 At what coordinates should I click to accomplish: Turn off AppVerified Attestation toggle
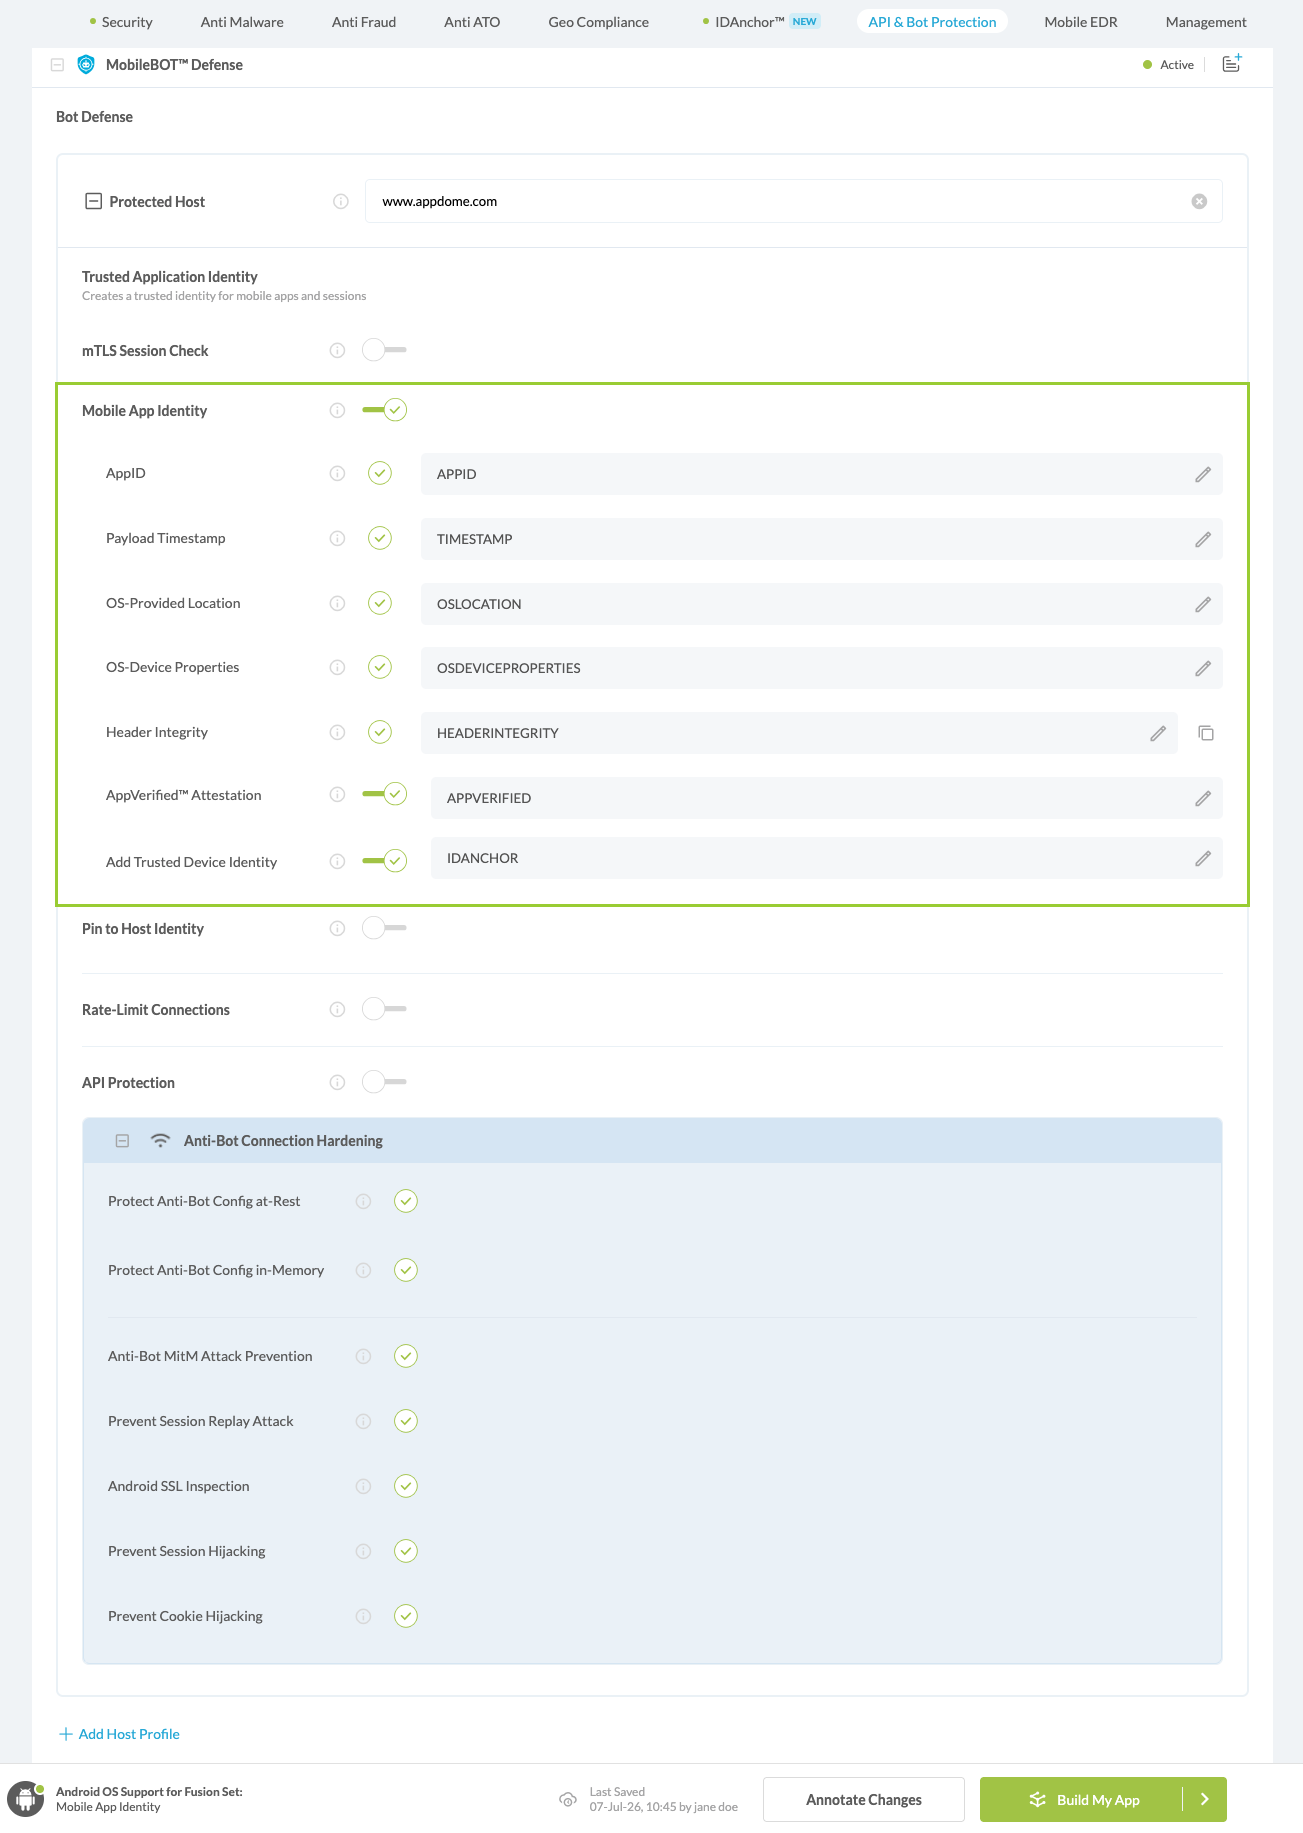point(384,794)
